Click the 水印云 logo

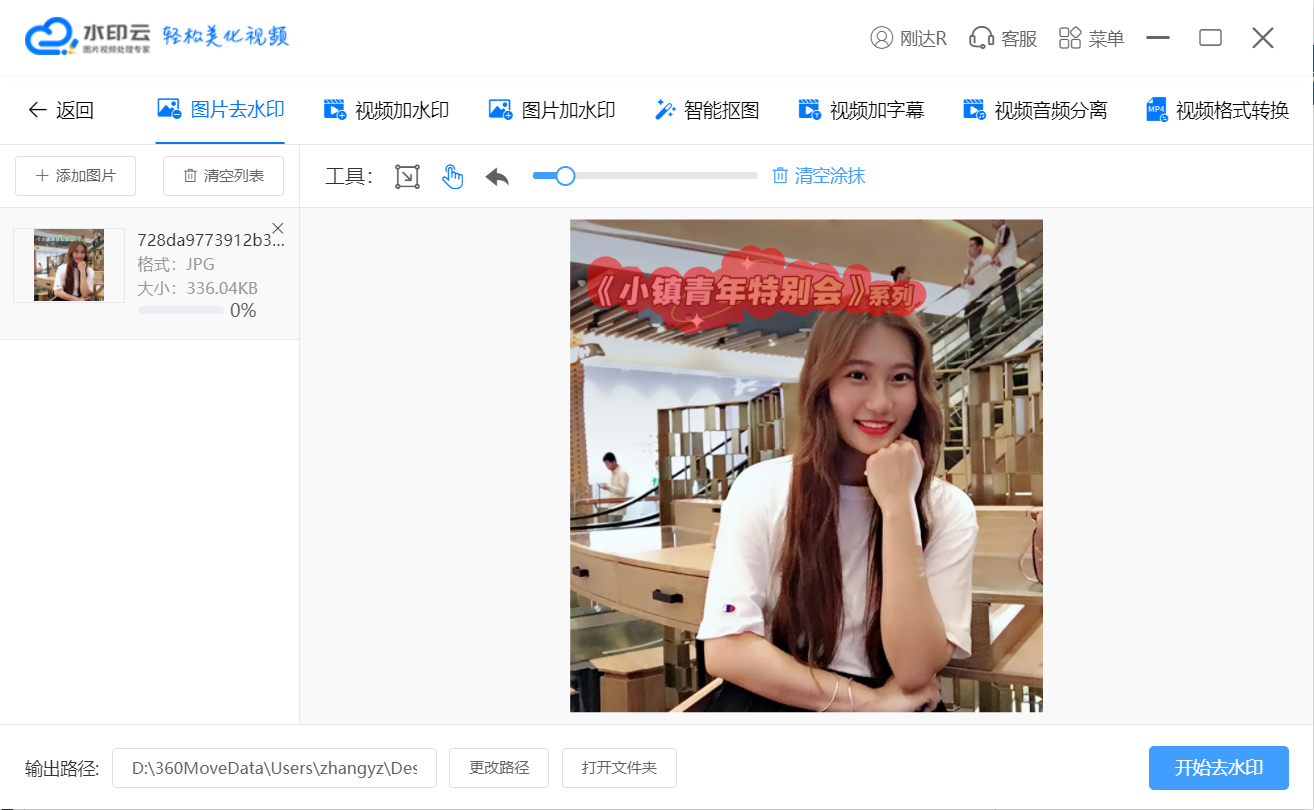click(88, 37)
